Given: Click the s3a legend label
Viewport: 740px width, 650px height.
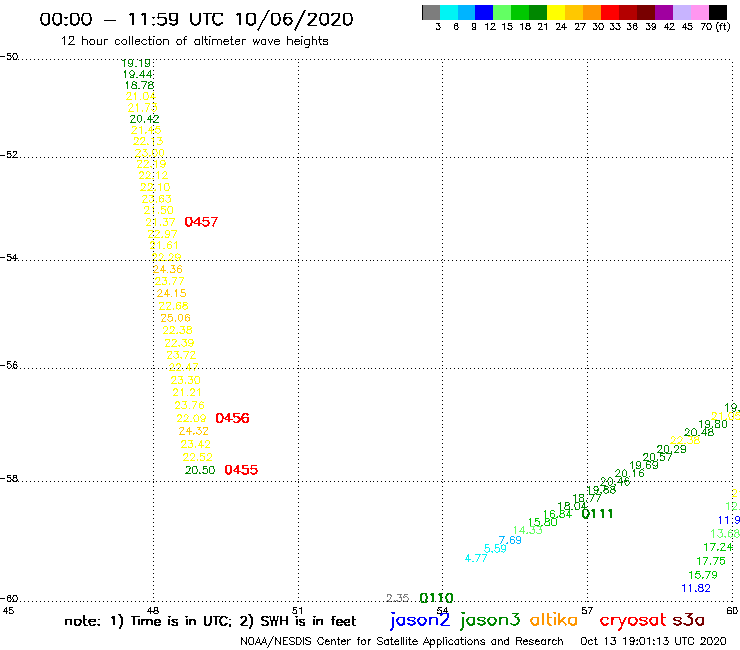Looking at the screenshot, I should tap(689, 620).
